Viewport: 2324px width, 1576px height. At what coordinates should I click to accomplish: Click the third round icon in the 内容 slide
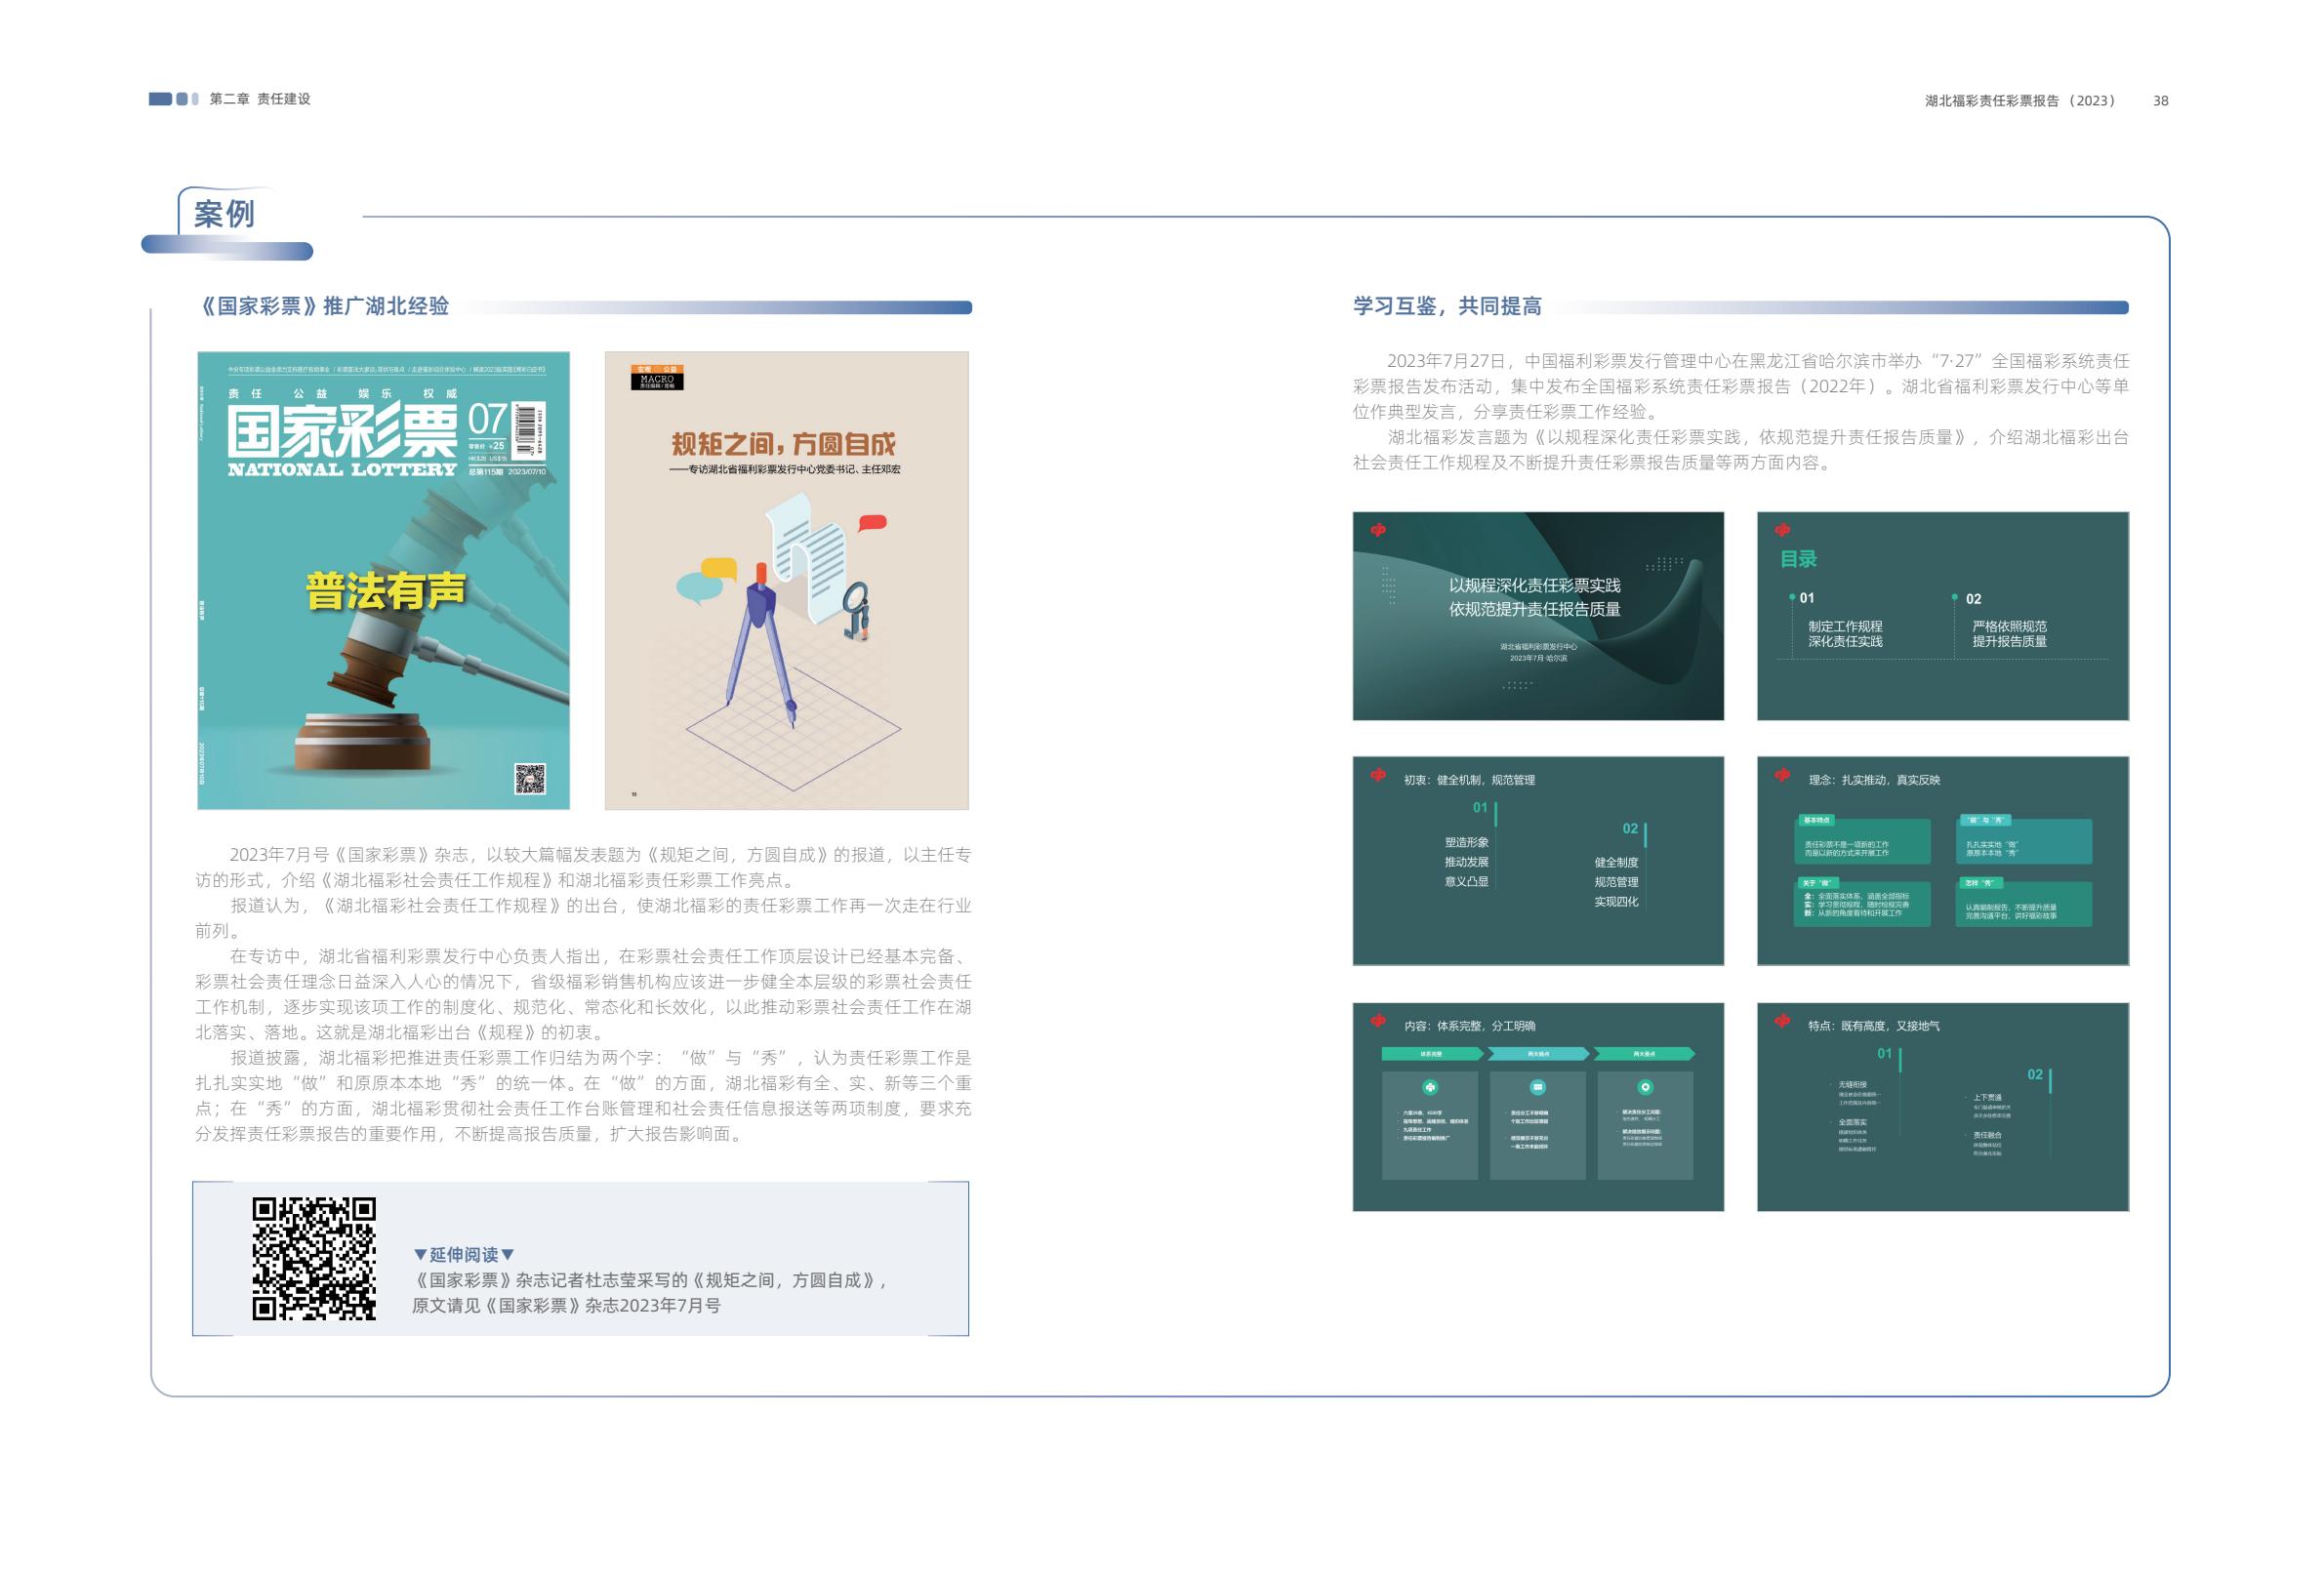pyautogui.click(x=1645, y=1087)
